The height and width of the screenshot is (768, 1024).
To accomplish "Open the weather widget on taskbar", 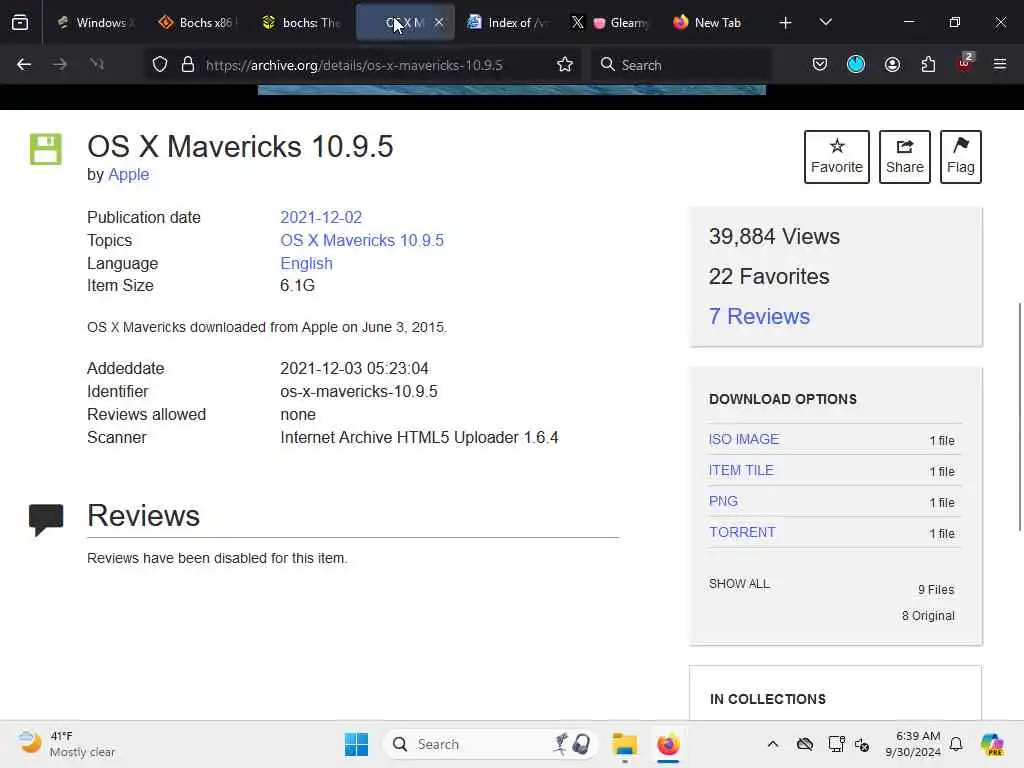I will (66, 744).
